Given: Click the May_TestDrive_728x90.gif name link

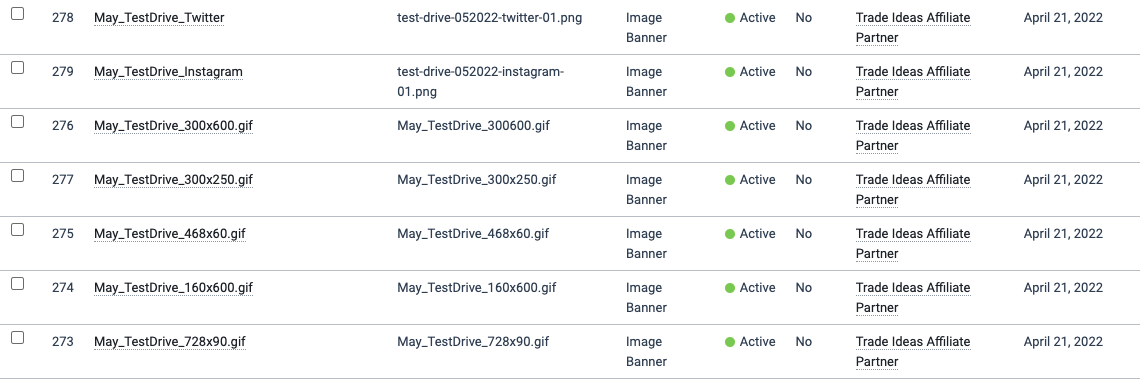Looking at the screenshot, I should (x=170, y=342).
